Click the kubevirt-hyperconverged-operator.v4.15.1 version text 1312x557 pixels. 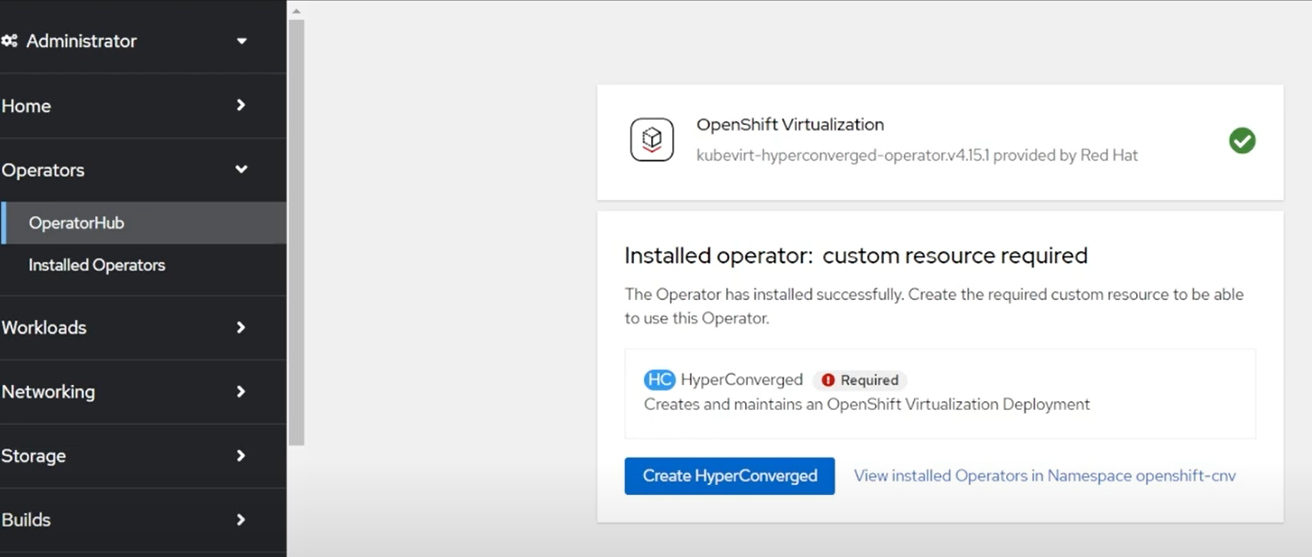pyautogui.click(x=842, y=155)
